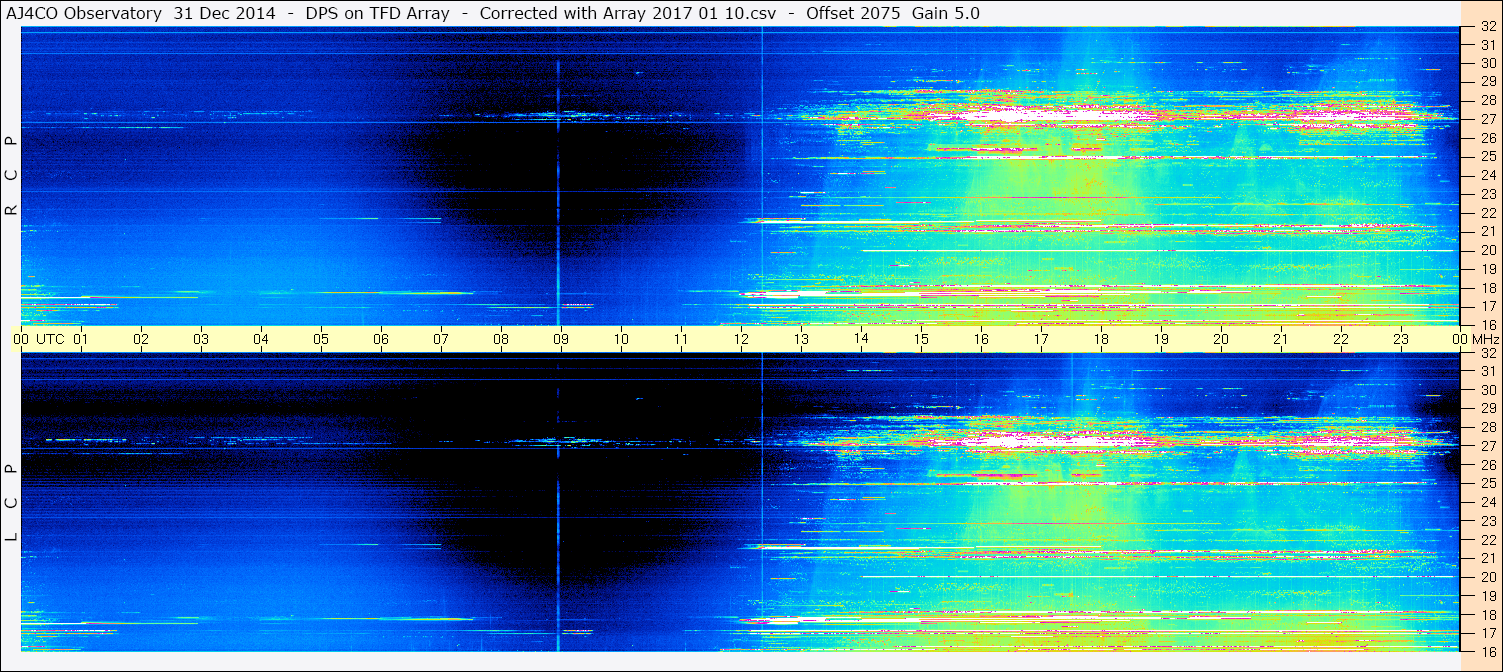The image size is (1503, 672).
Task: Select hour marker 21 on time axis
Action: (x=1281, y=339)
